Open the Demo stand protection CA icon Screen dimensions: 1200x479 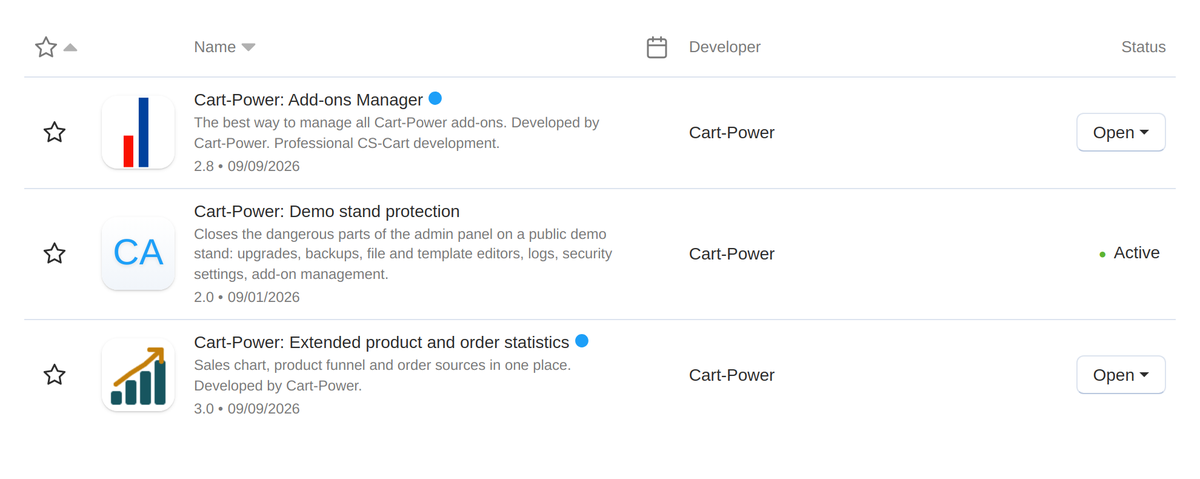point(138,254)
